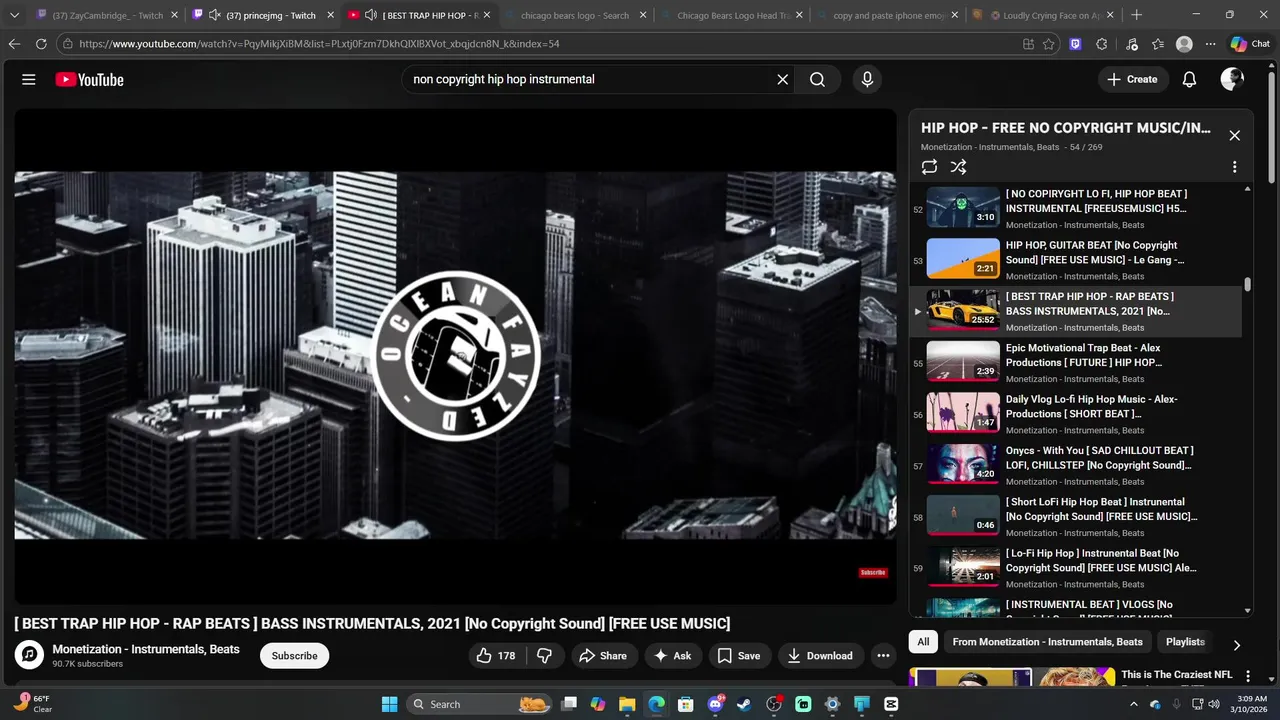
Task: Open Monetization channel avatar
Action: pyautogui.click(x=30, y=655)
